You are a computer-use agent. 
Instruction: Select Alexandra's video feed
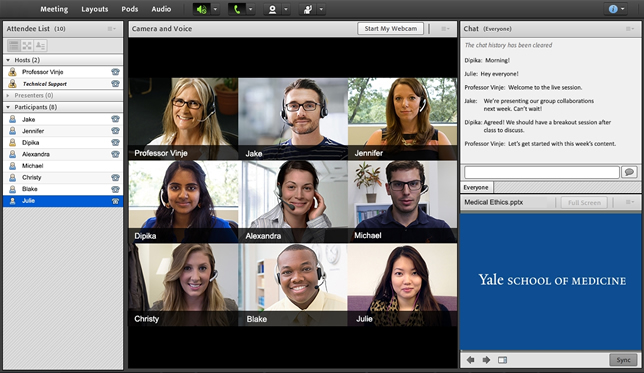293,201
